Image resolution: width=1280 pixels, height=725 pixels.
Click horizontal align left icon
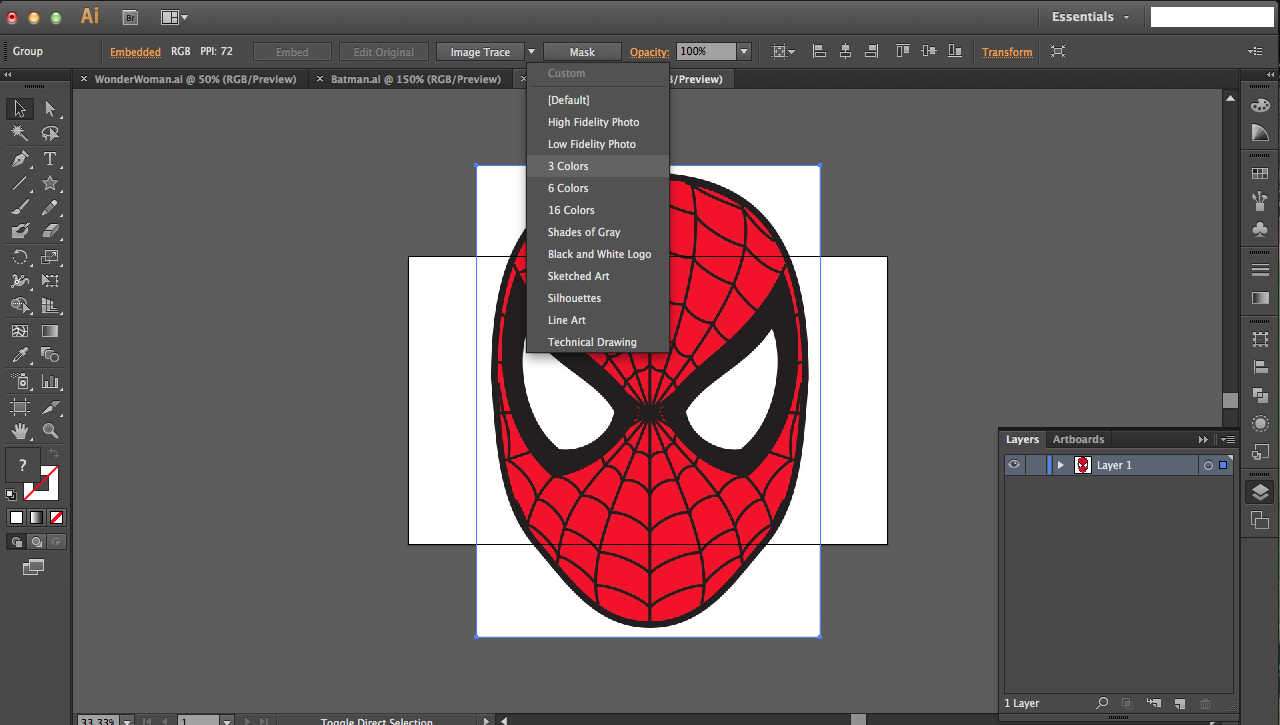point(819,51)
